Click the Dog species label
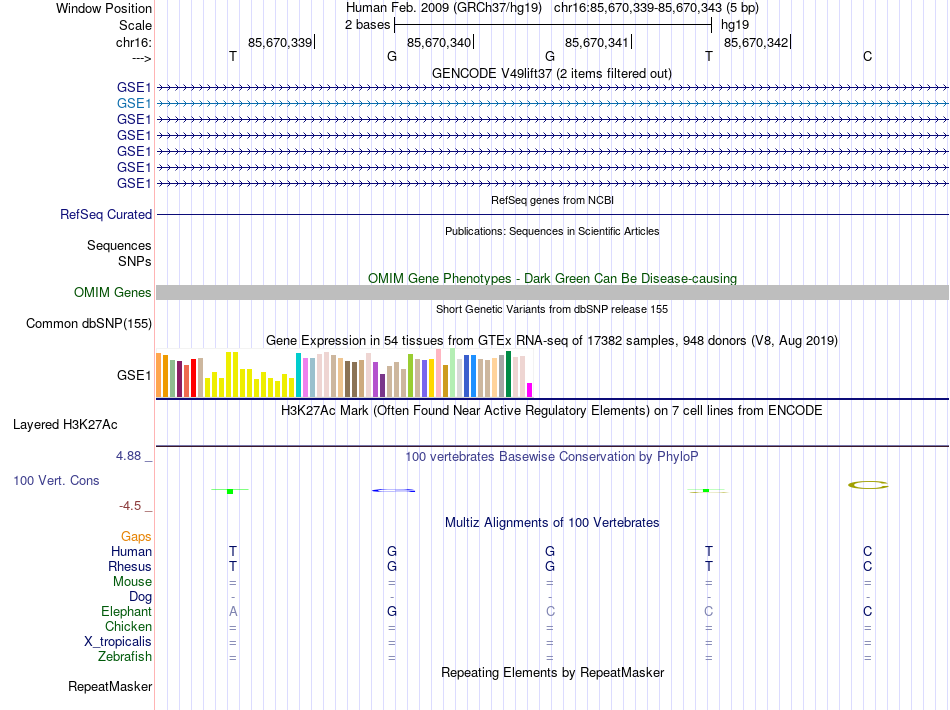This screenshot has height=710, width=950. pos(140,597)
